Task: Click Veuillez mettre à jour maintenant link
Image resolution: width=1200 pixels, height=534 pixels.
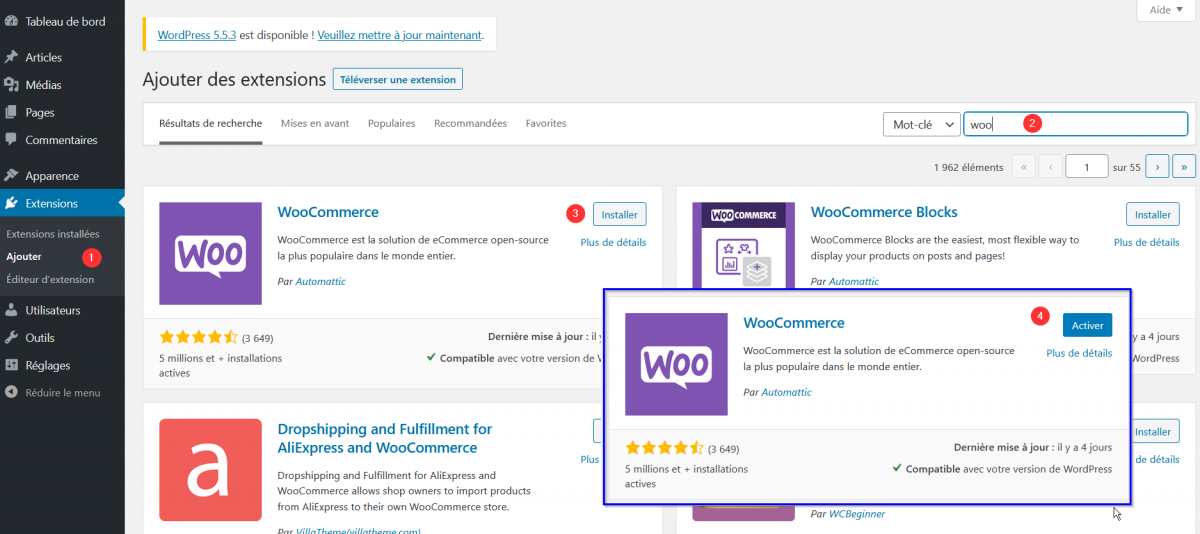Action: click(400, 35)
